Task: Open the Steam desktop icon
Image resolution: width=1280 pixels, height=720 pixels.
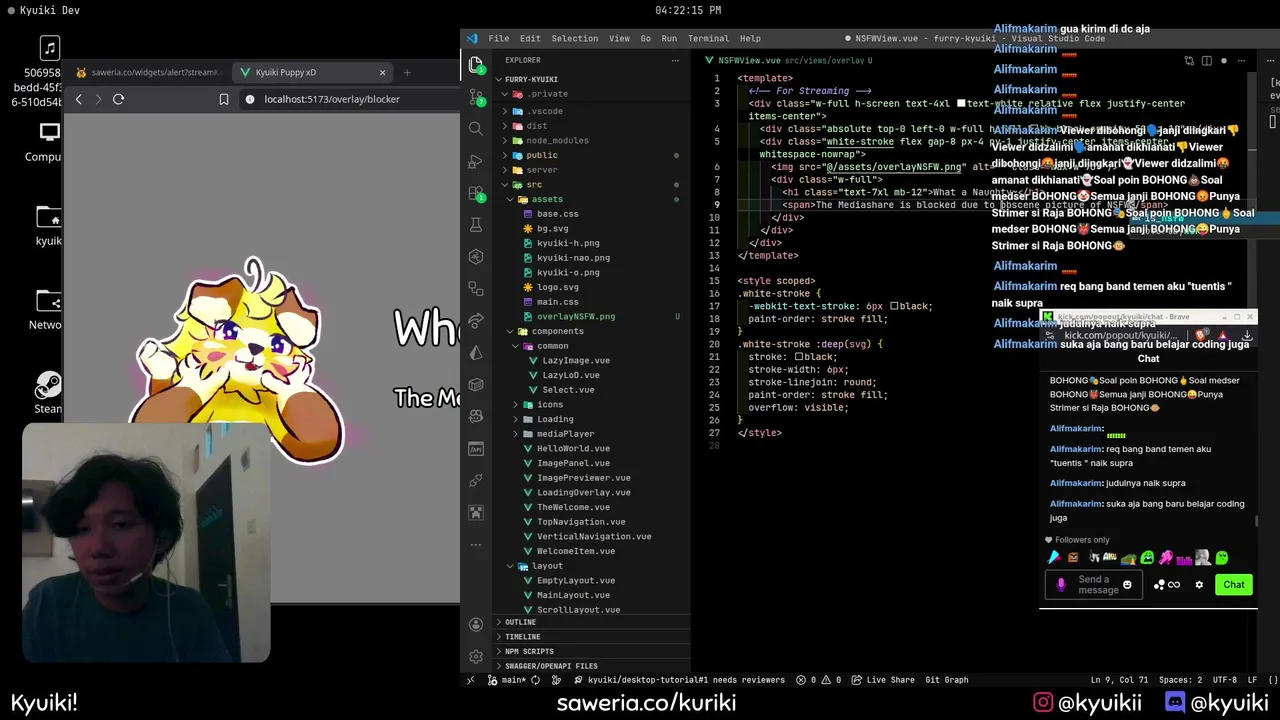Action: point(48,392)
